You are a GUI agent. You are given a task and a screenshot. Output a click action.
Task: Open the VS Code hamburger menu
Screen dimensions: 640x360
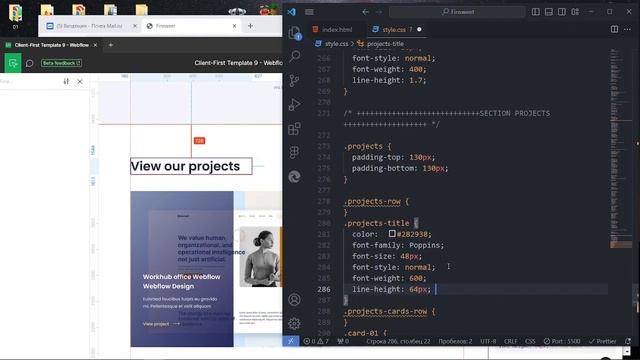tap(309, 12)
